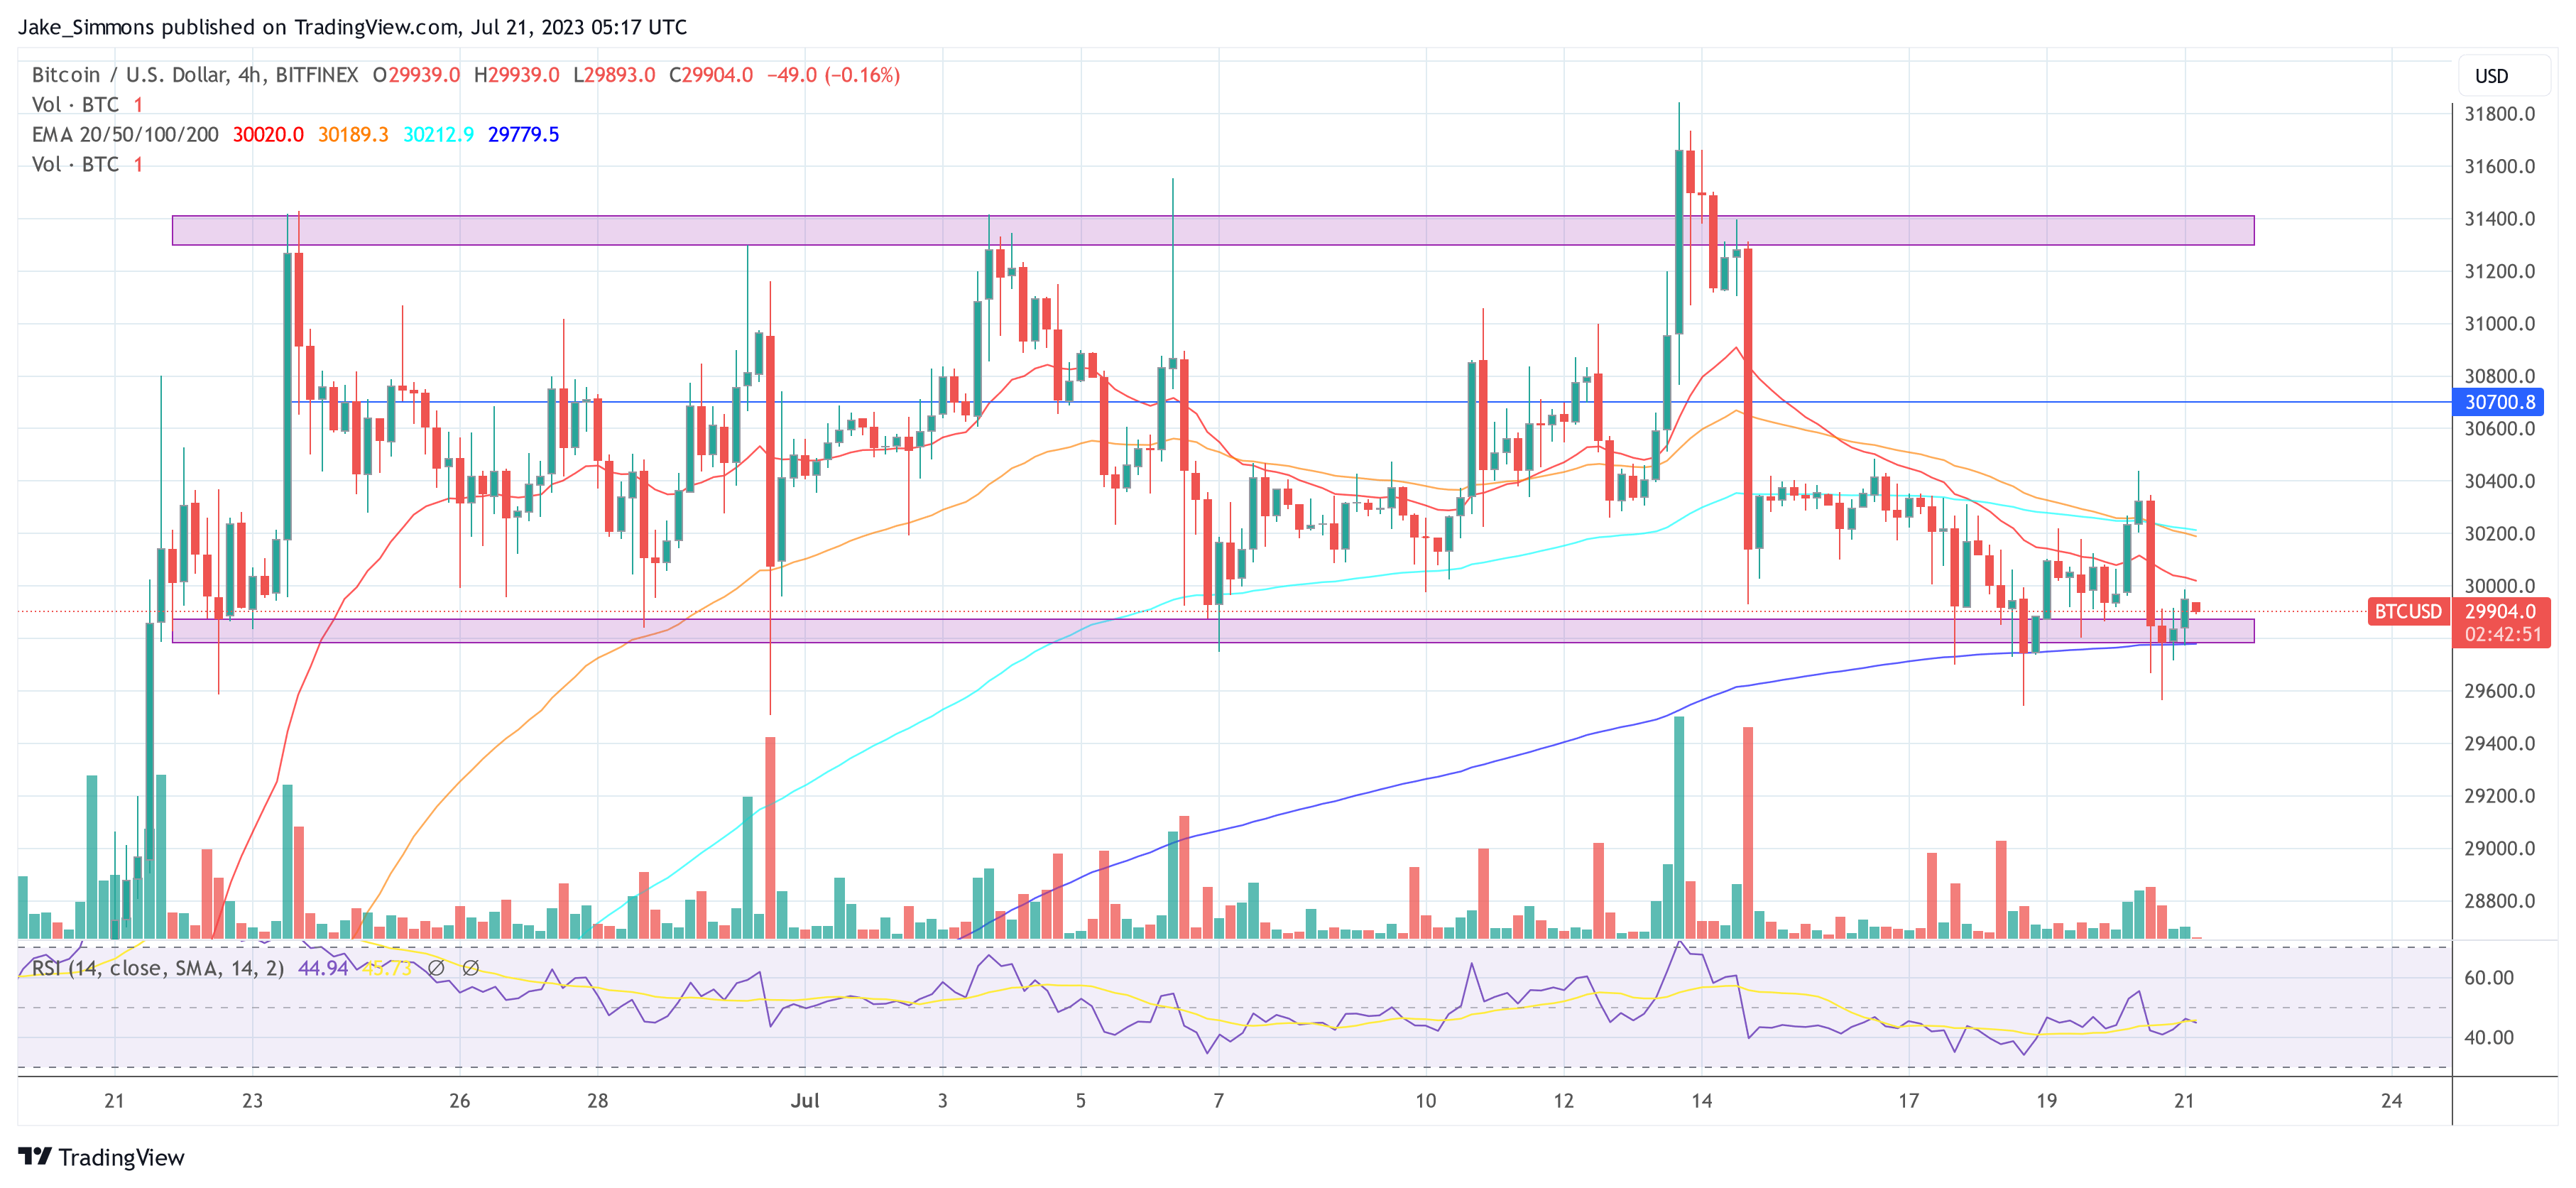This screenshot has height=1188, width=2576.
Task: Select the blue 30700.8 price label
Action: point(2499,402)
